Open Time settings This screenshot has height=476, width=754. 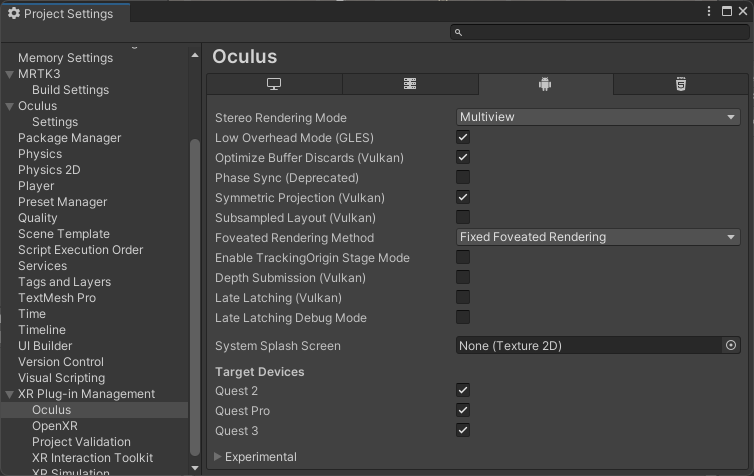32,313
